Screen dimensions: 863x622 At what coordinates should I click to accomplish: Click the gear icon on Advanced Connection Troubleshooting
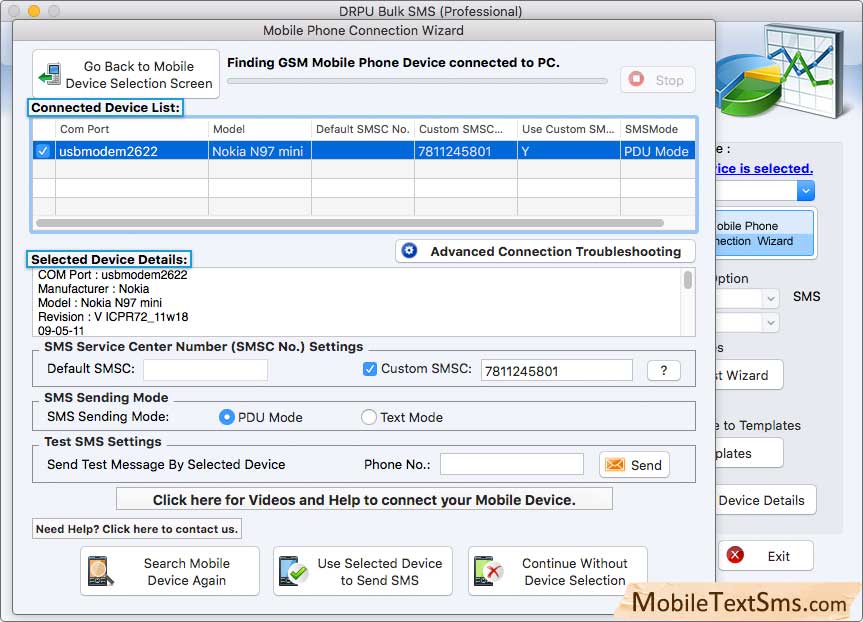click(x=409, y=251)
